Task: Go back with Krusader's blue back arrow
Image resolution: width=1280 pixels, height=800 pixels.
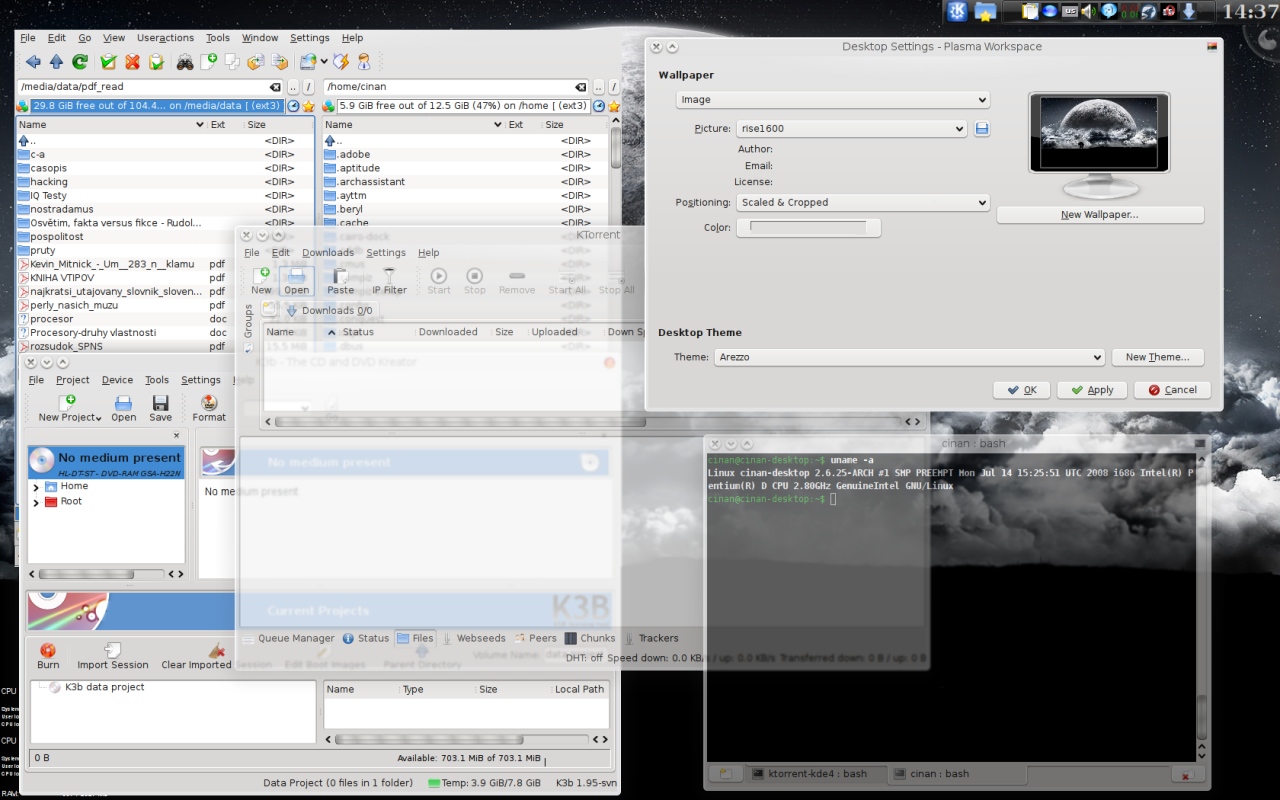Action: point(33,62)
